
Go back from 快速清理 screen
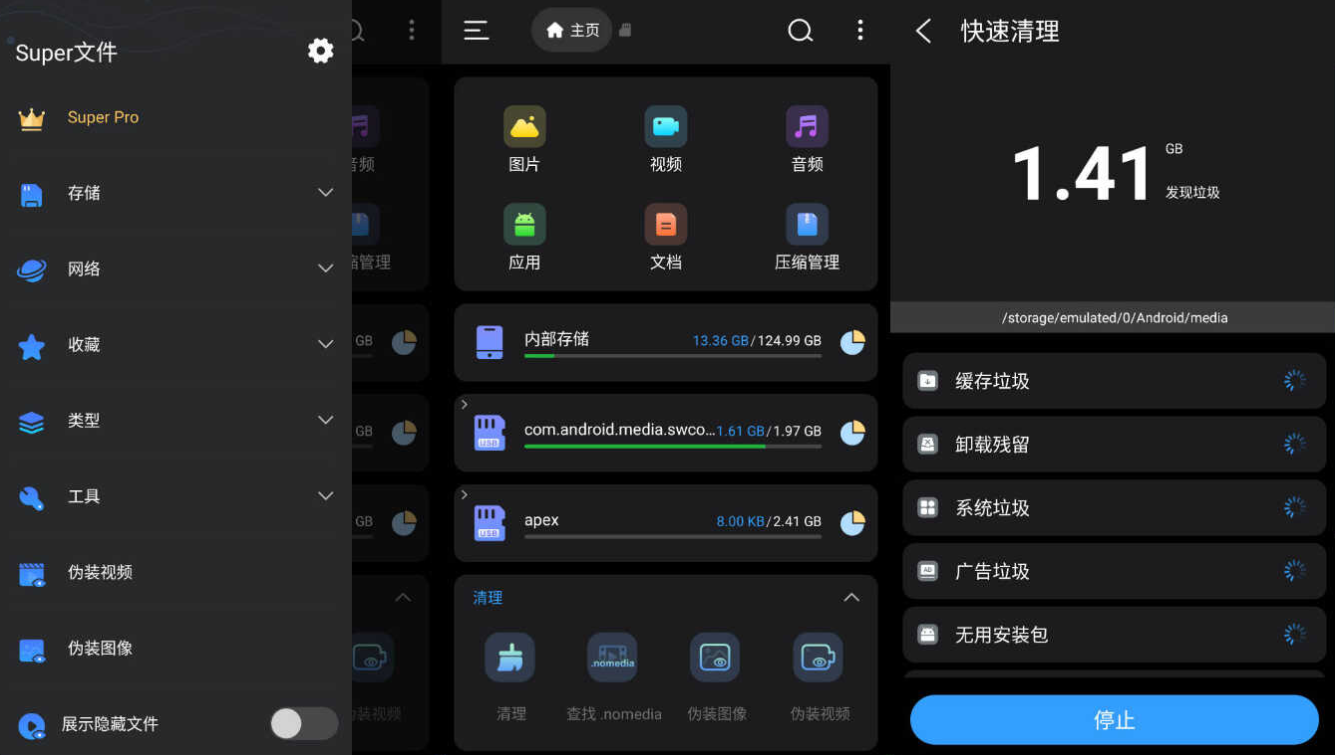(923, 31)
